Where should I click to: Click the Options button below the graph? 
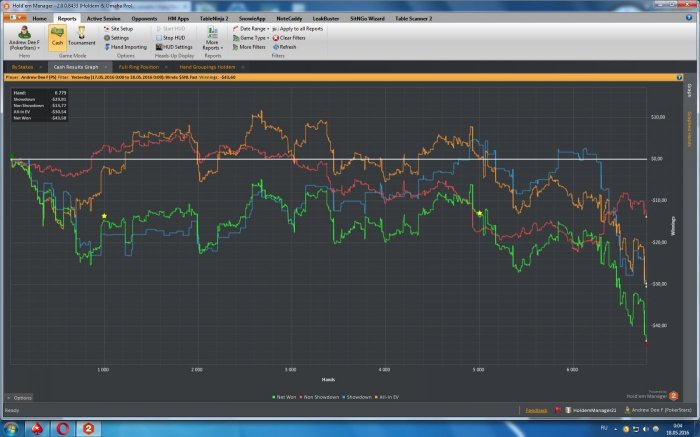(x=19, y=398)
